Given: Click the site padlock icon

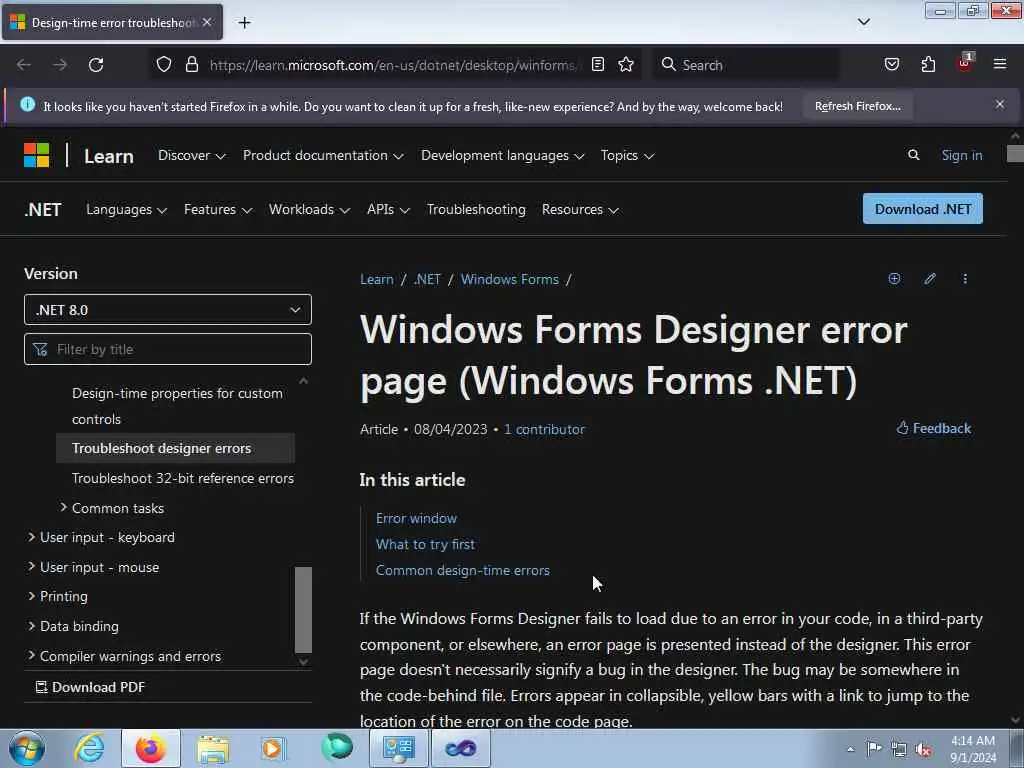Looking at the screenshot, I should point(192,65).
